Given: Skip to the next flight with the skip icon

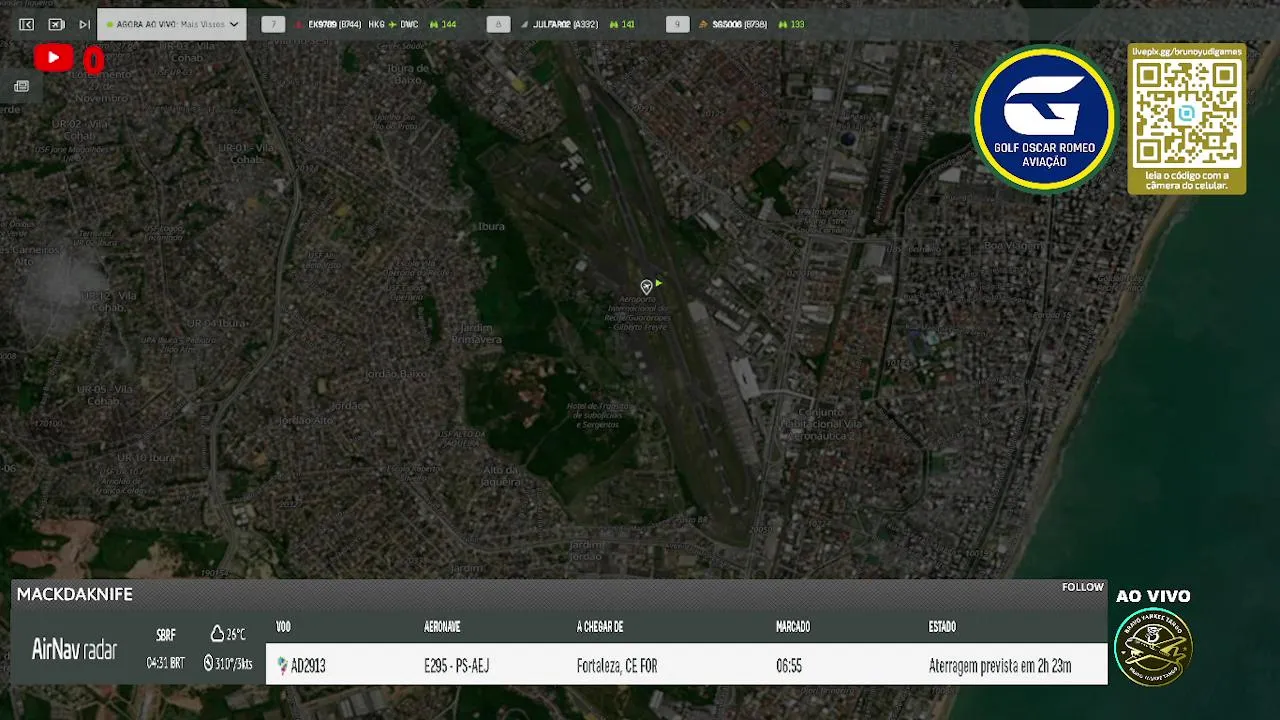Looking at the screenshot, I should tap(84, 24).
